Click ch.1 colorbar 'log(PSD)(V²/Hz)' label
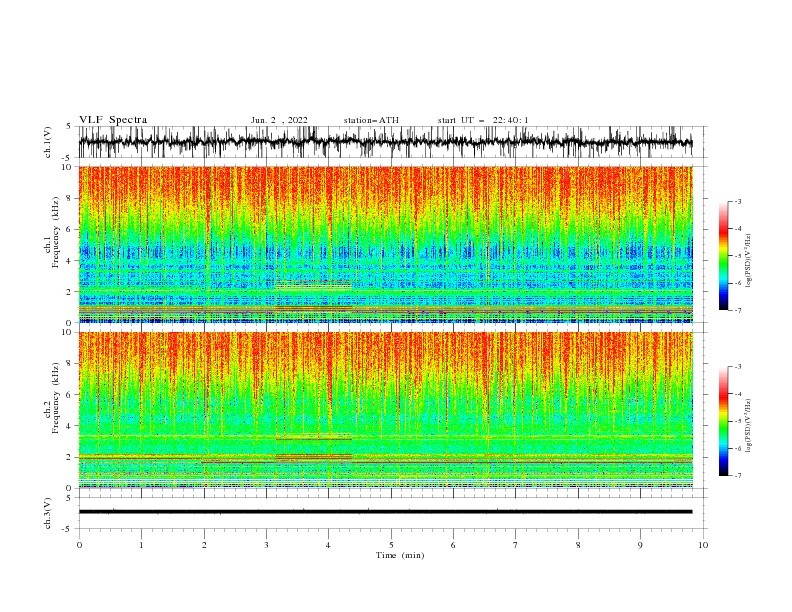The image size is (792, 612). [748, 261]
